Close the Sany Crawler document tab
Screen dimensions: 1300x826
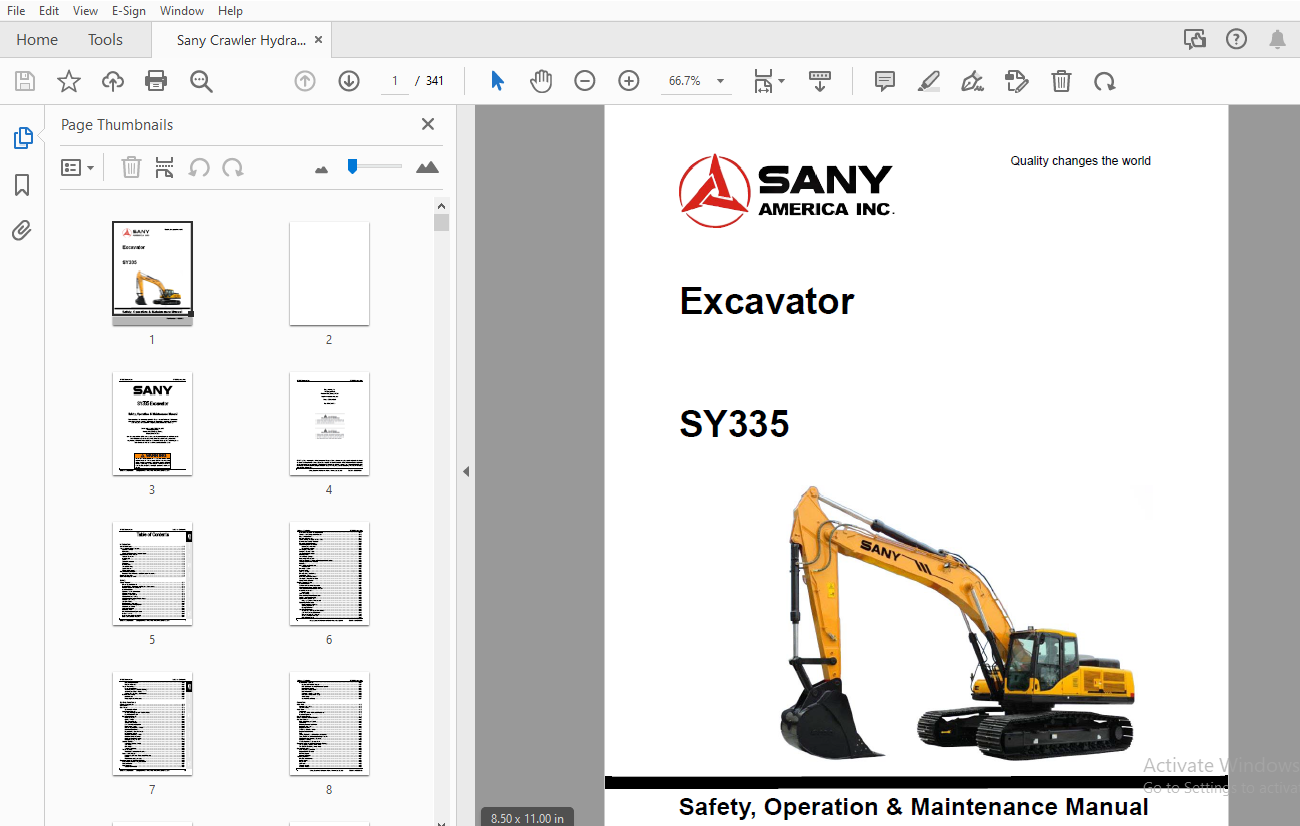click(x=318, y=40)
